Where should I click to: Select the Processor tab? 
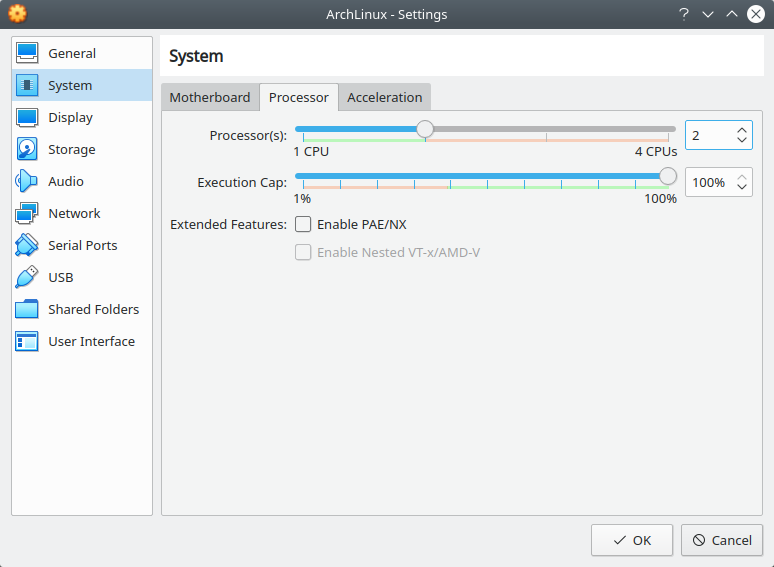pyautogui.click(x=299, y=97)
